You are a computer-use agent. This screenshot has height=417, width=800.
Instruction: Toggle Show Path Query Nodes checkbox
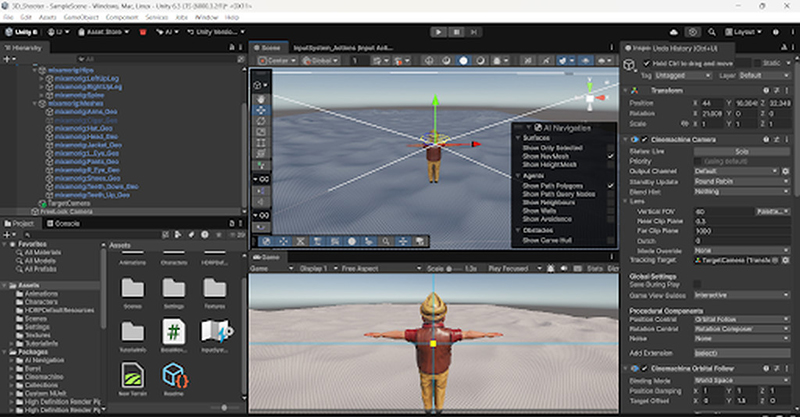pos(611,194)
